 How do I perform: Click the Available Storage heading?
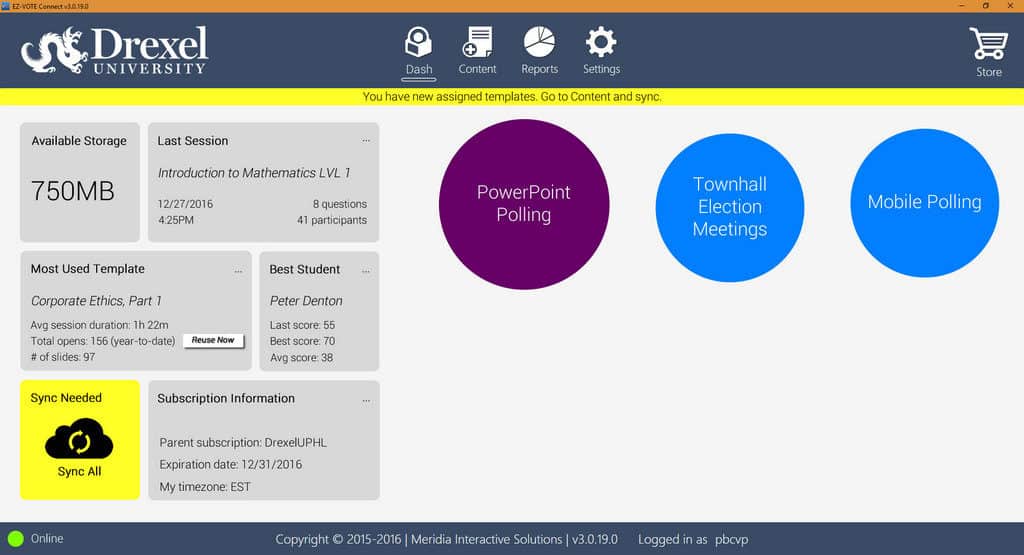(79, 140)
